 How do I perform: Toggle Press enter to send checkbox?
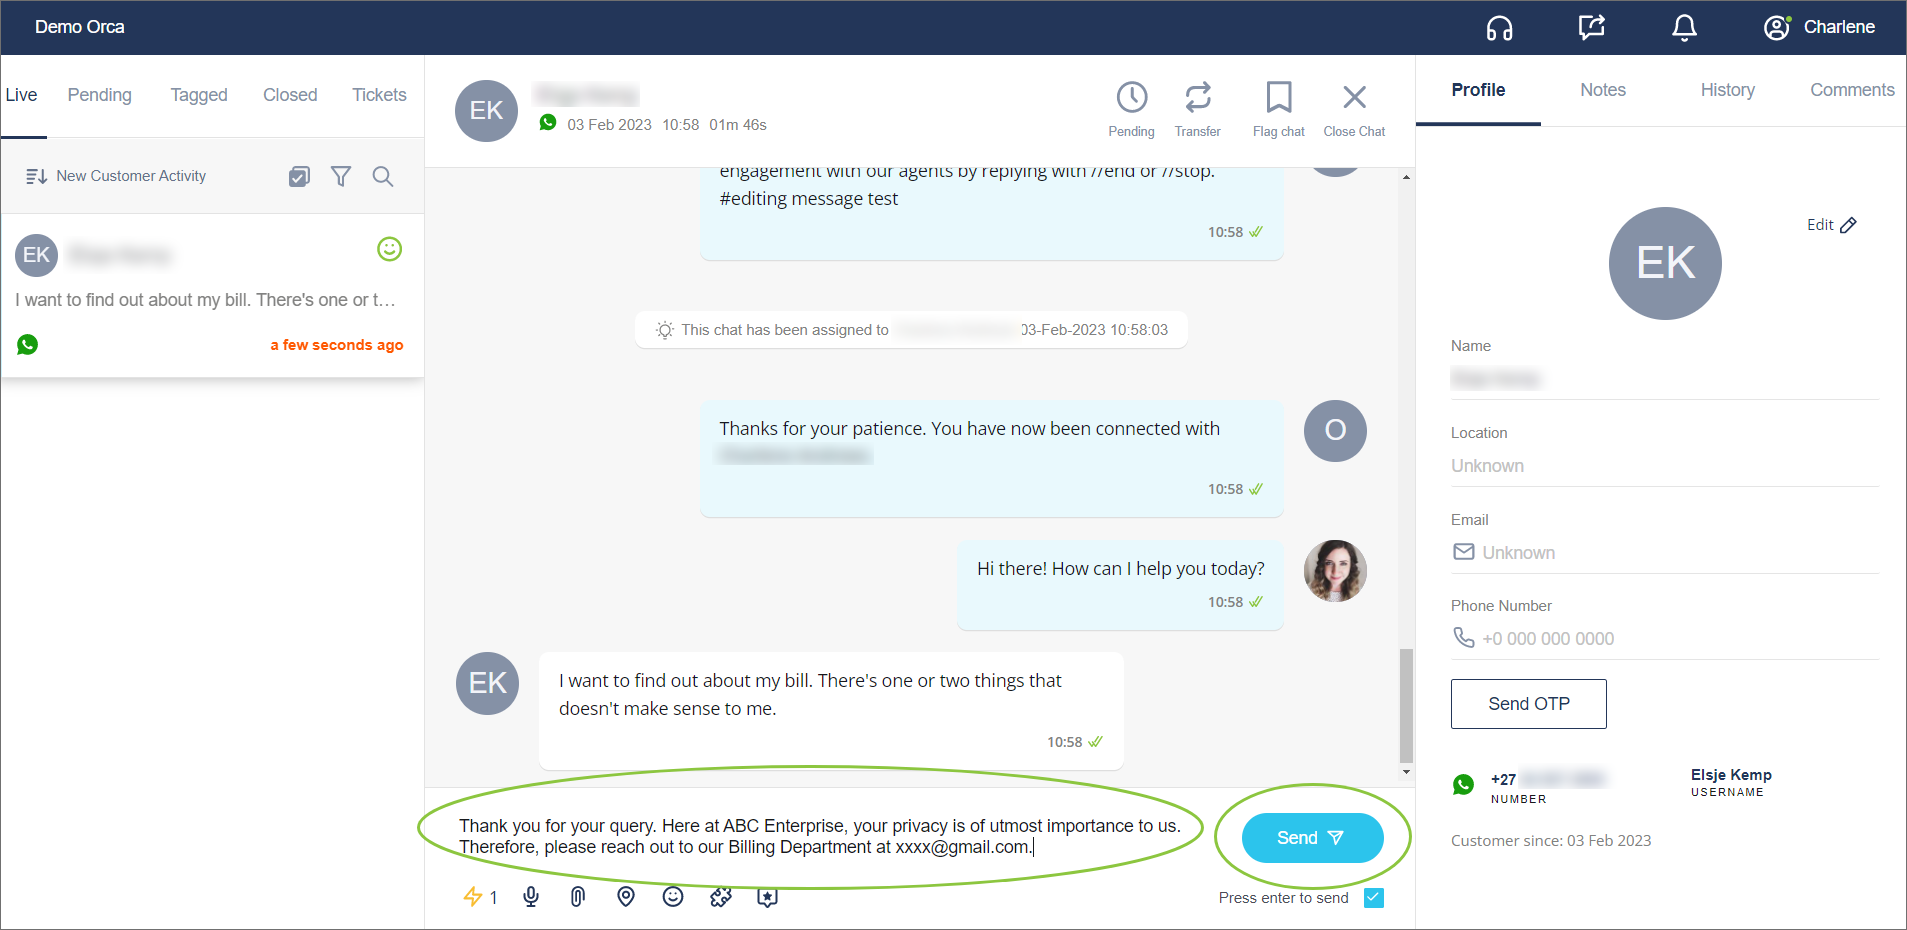pyautogui.click(x=1374, y=898)
